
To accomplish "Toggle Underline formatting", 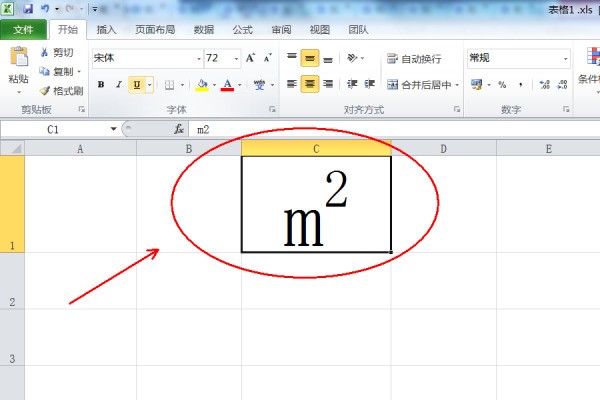I will [137, 85].
